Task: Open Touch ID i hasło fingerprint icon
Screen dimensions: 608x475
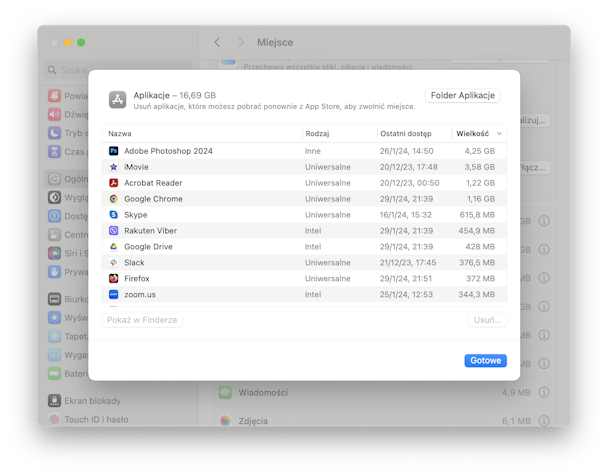Action: 54,419
